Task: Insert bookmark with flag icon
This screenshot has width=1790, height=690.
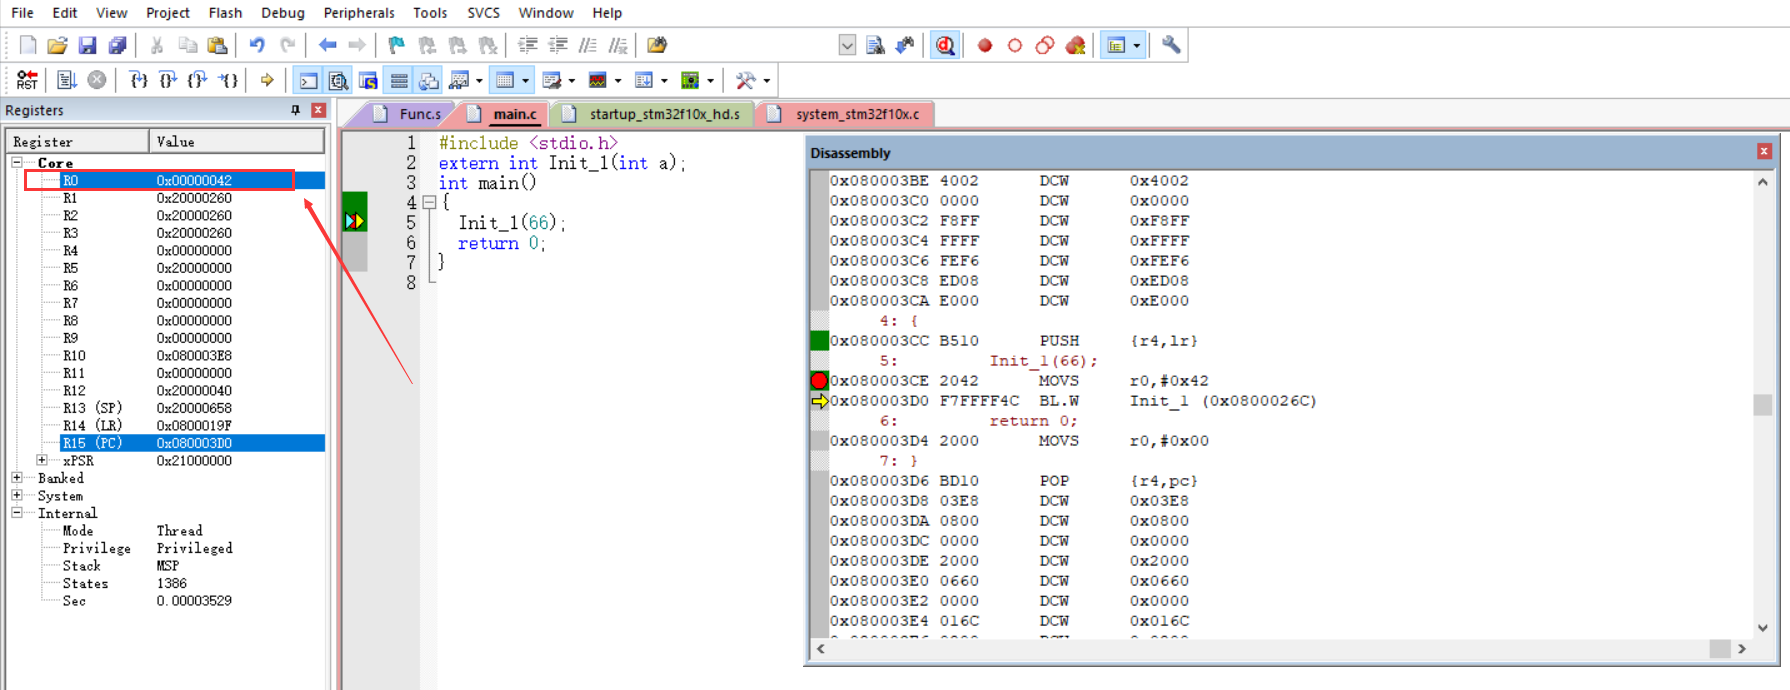Action: point(397,45)
